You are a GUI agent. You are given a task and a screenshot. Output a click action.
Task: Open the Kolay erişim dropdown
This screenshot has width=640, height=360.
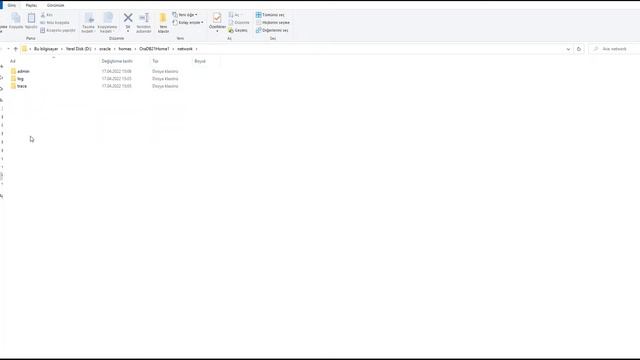click(x=188, y=22)
